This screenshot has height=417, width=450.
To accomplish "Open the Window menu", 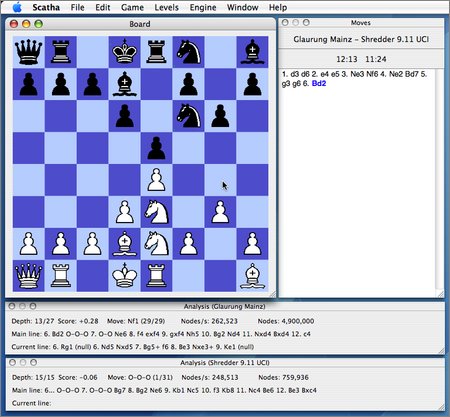I will pos(242,7).
